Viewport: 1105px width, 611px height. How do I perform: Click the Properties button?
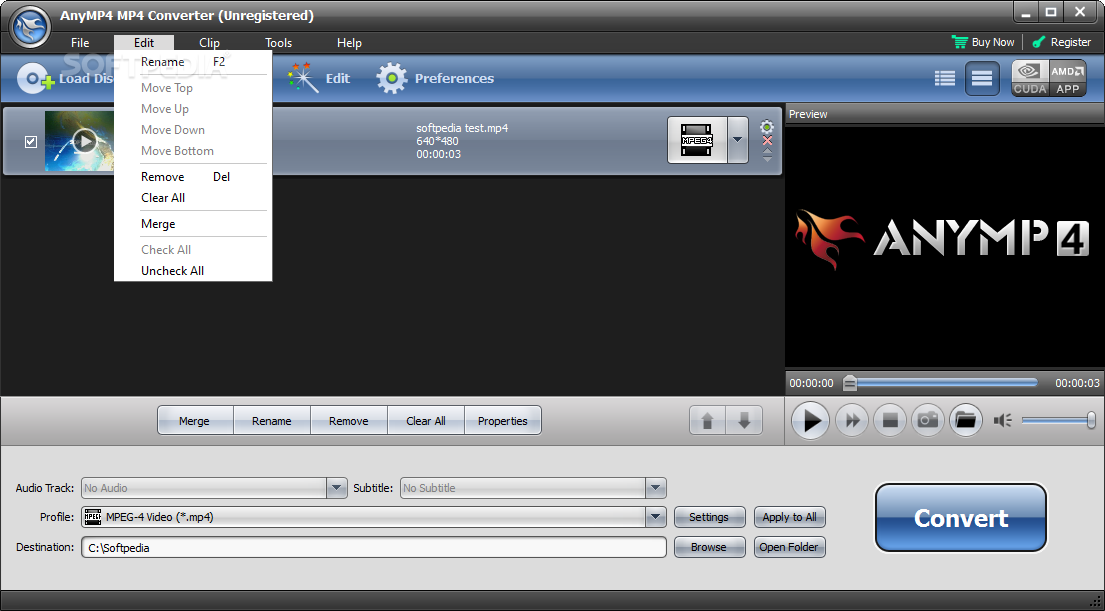coord(502,421)
